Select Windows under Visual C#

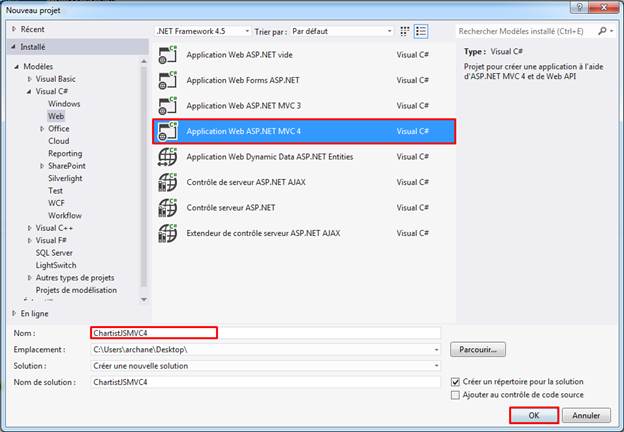click(64, 104)
